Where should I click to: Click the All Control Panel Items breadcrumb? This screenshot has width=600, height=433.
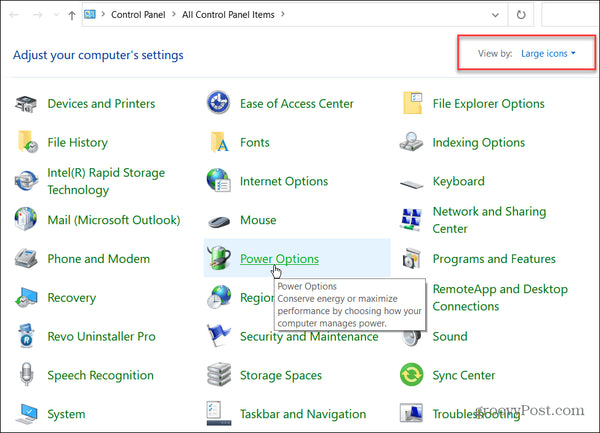click(228, 15)
